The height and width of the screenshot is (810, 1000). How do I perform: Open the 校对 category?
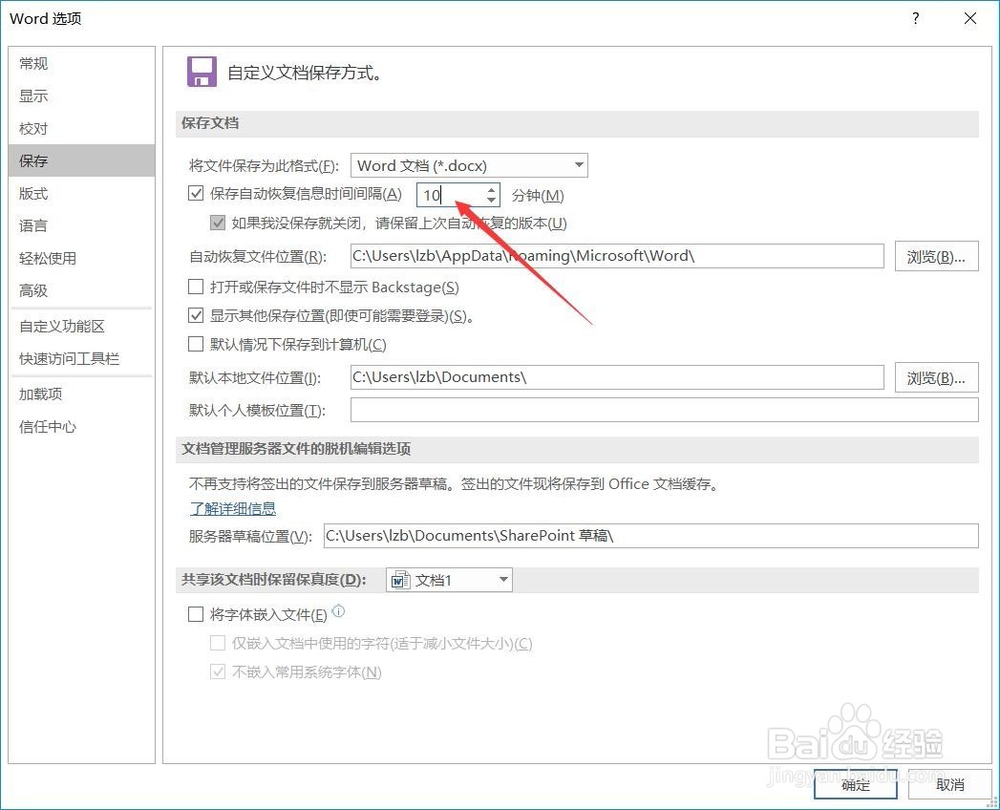point(82,129)
